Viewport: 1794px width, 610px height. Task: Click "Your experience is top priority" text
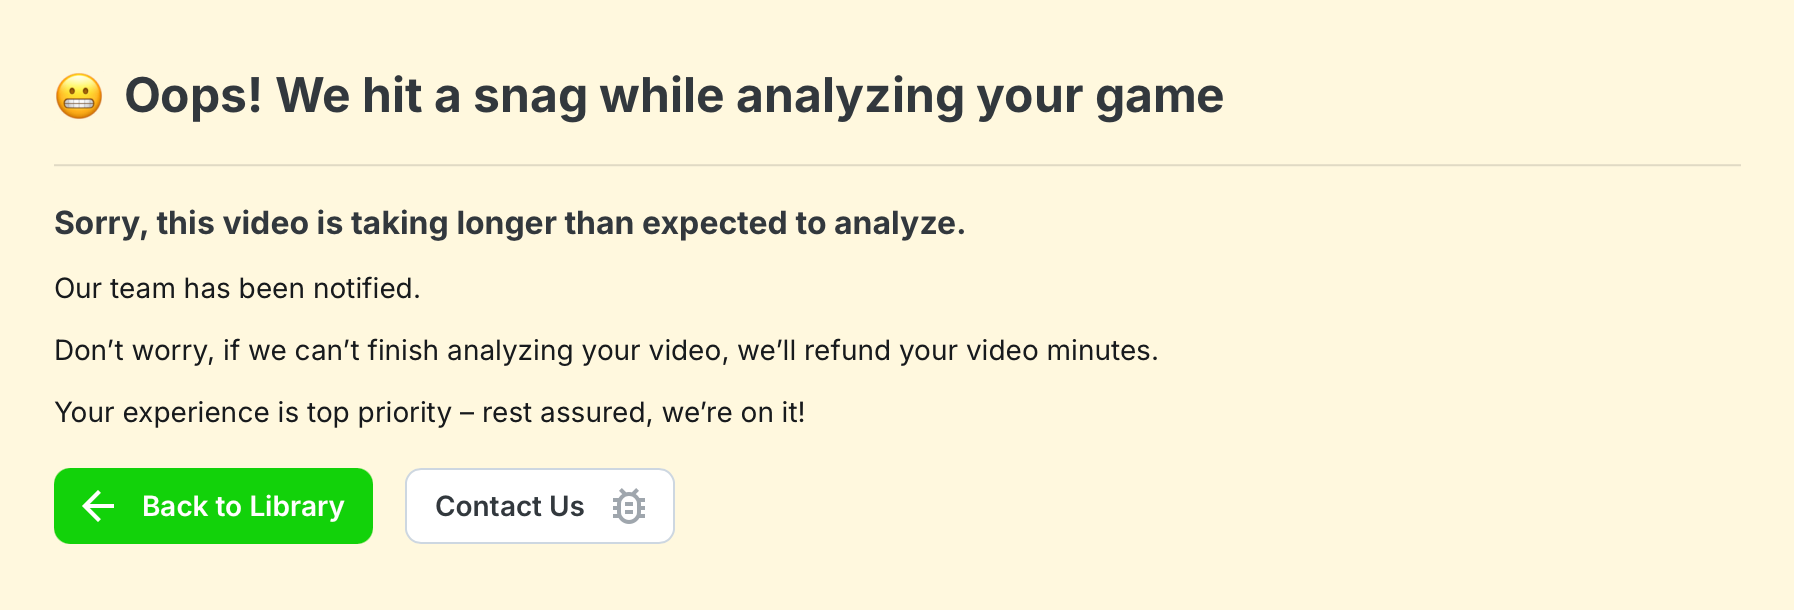click(x=253, y=412)
